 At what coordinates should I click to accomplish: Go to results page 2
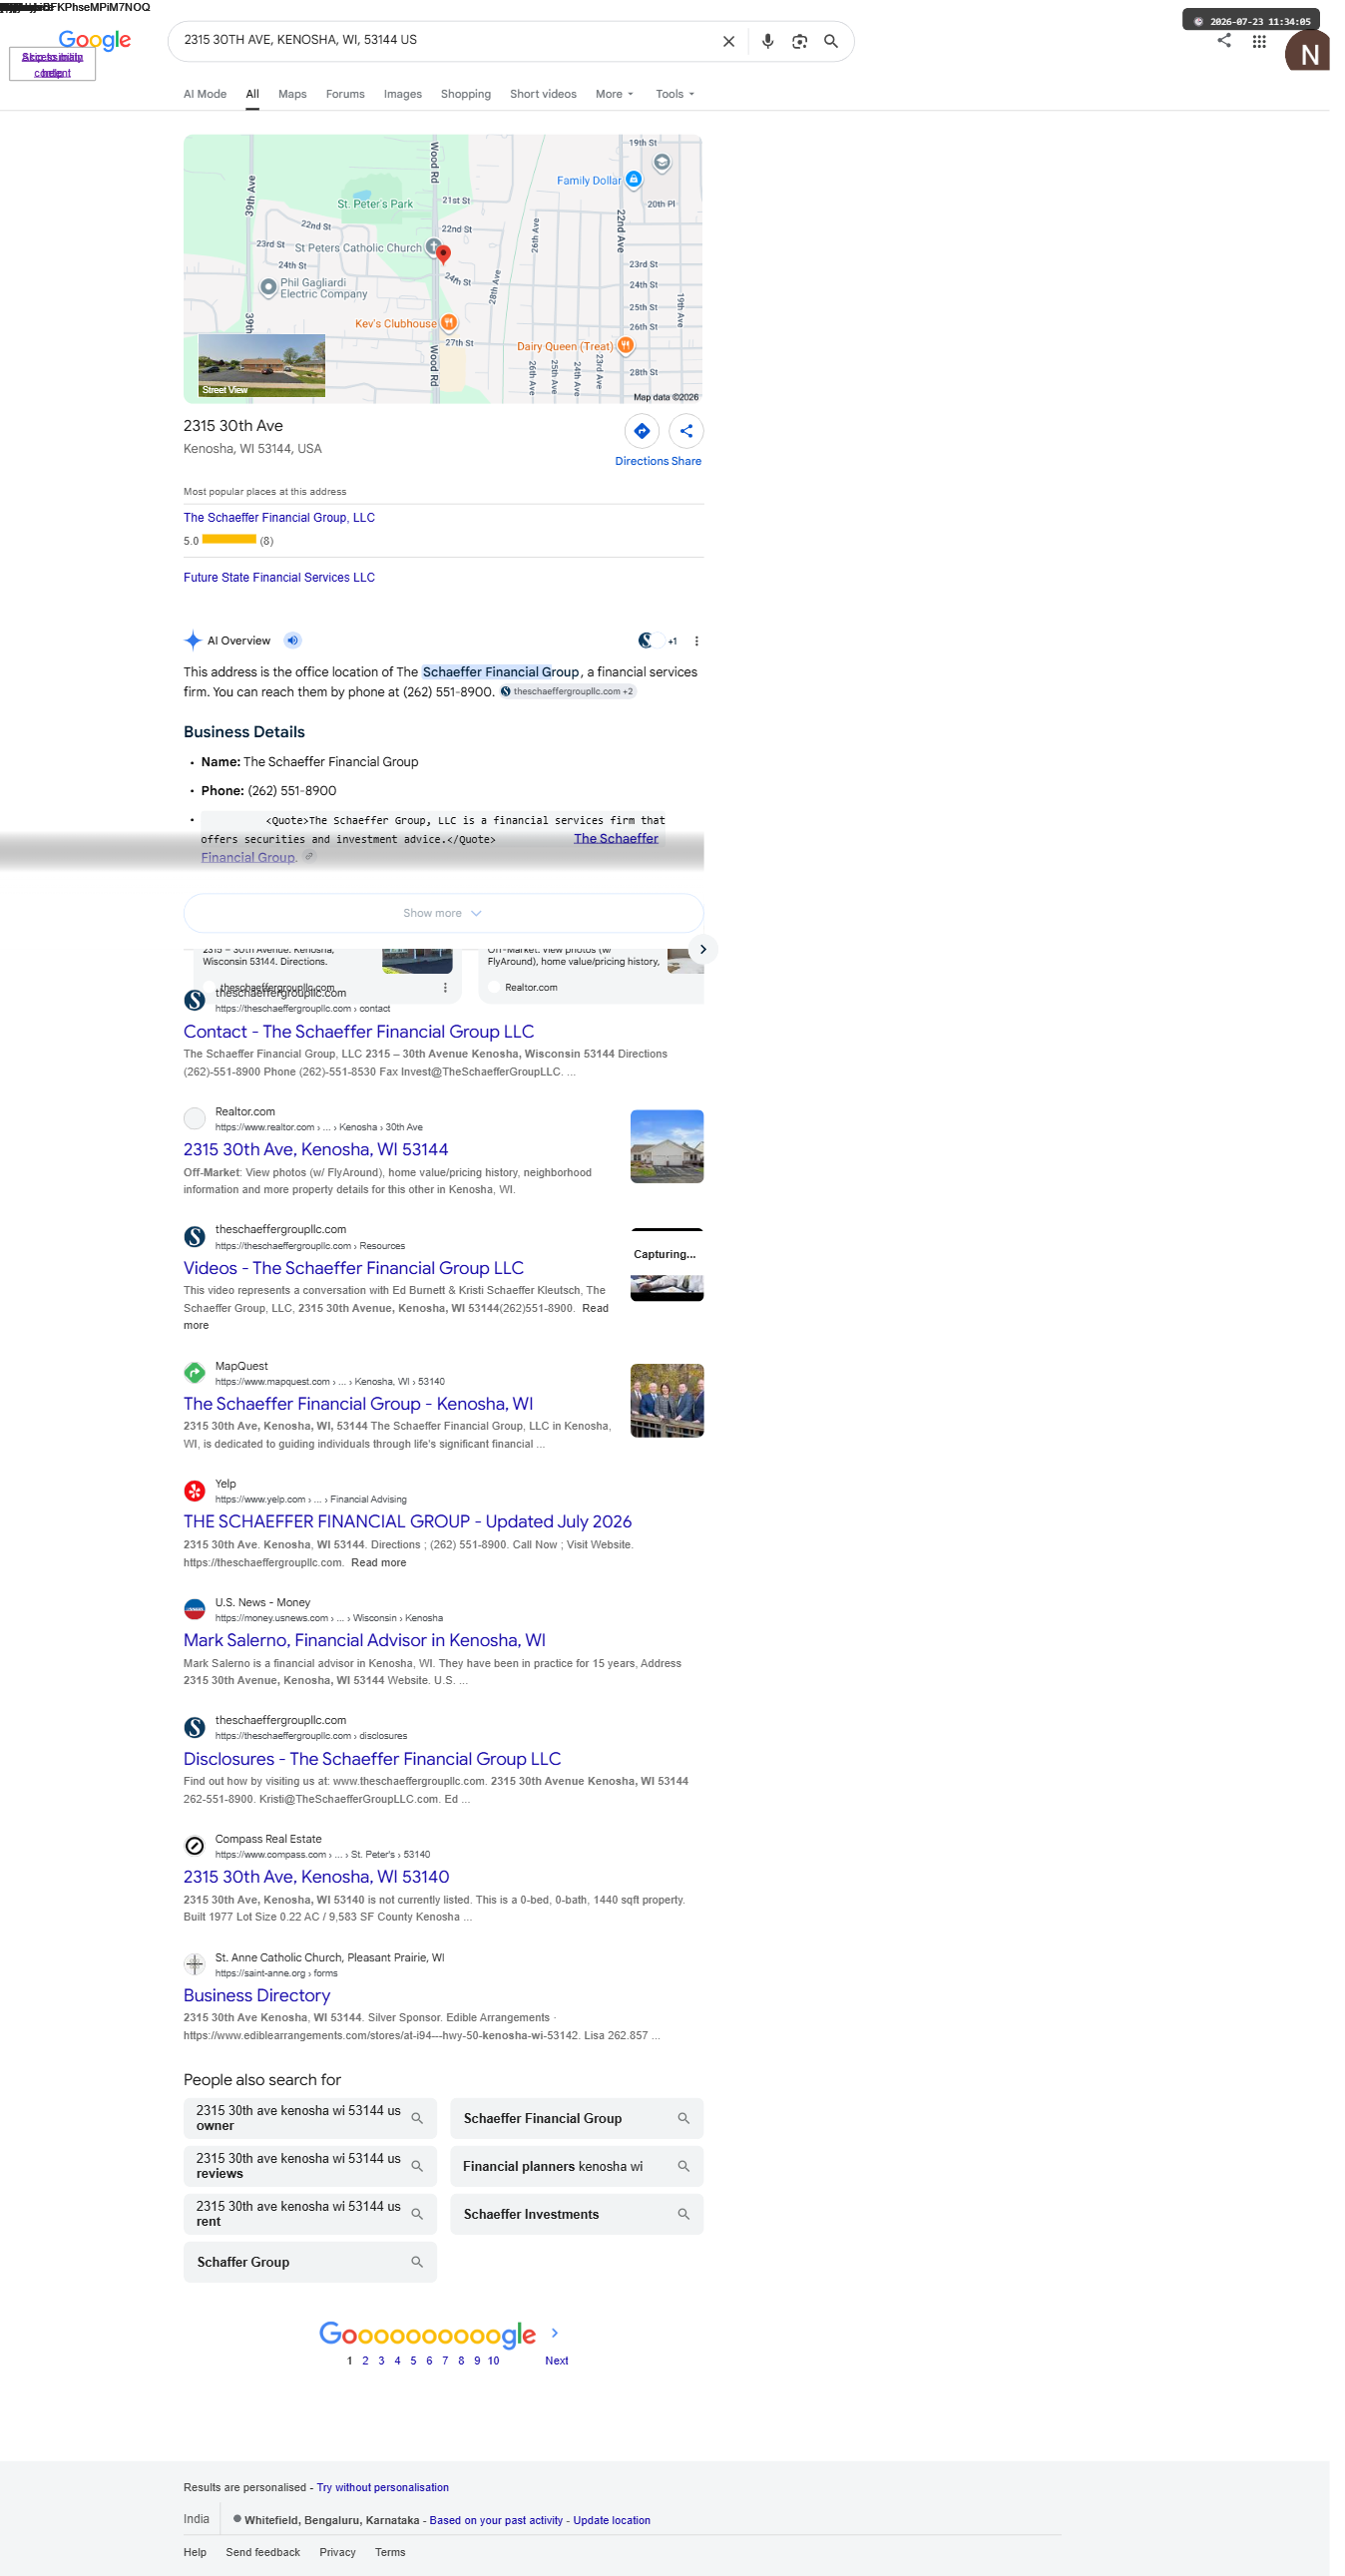pyautogui.click(x=365, y=2360)
